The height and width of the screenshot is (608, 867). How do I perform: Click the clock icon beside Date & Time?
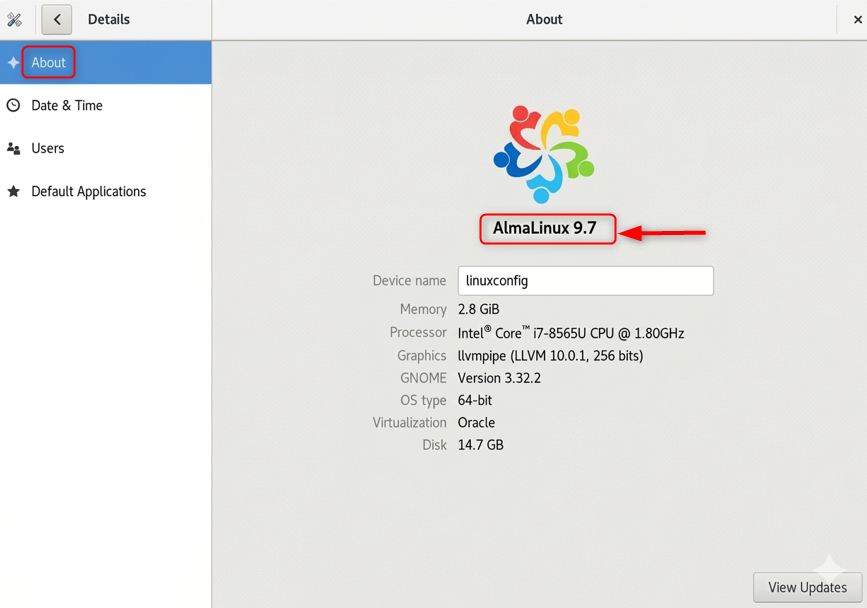[x=14, y=105]
